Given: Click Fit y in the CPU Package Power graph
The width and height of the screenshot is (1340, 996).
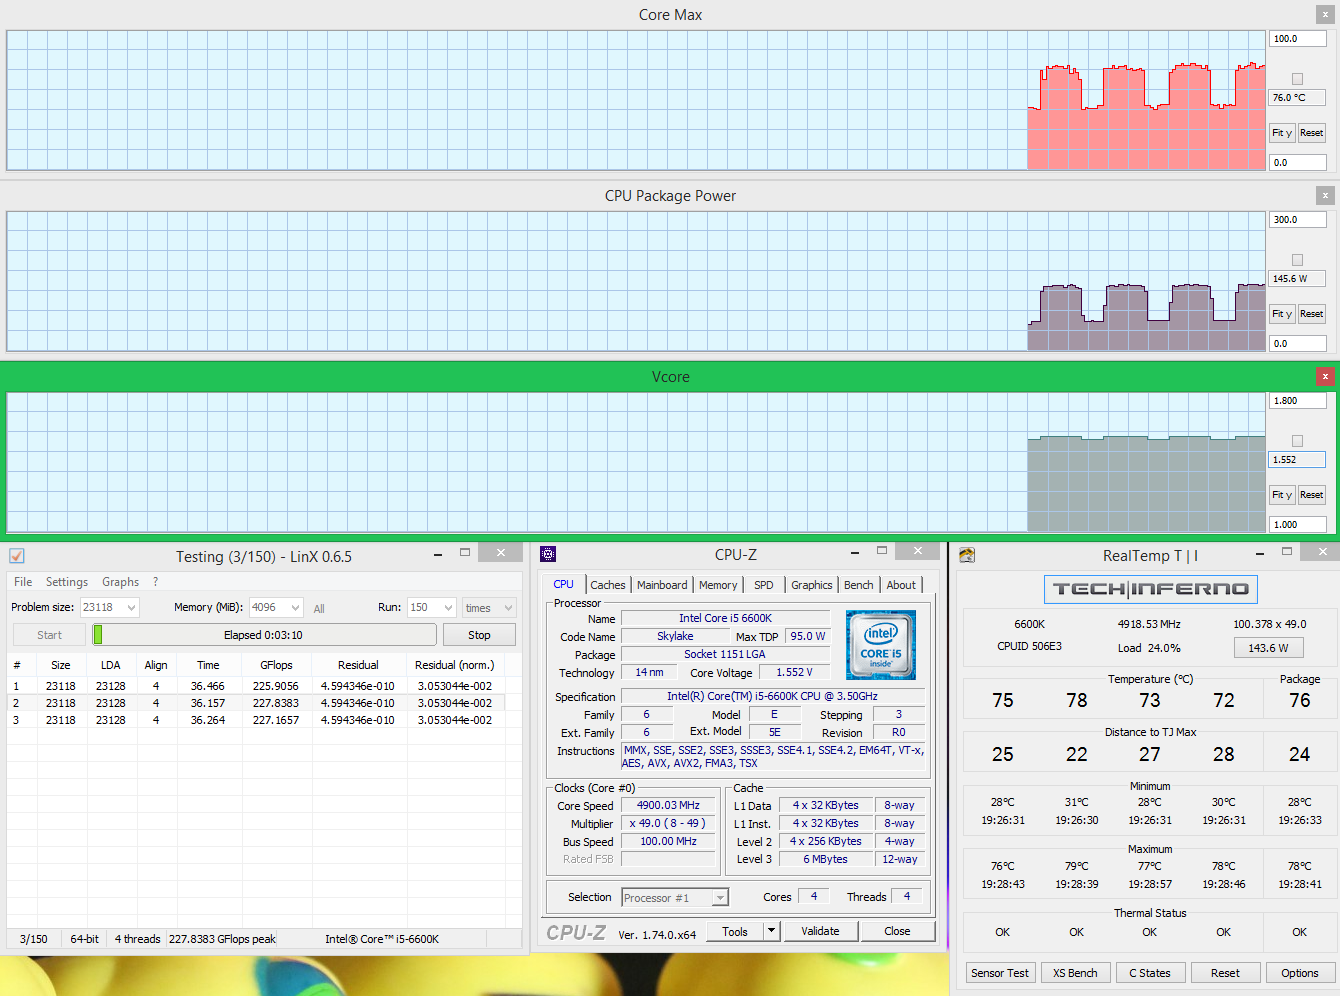Looking at the screenshot, I should tap(1282, 314).
